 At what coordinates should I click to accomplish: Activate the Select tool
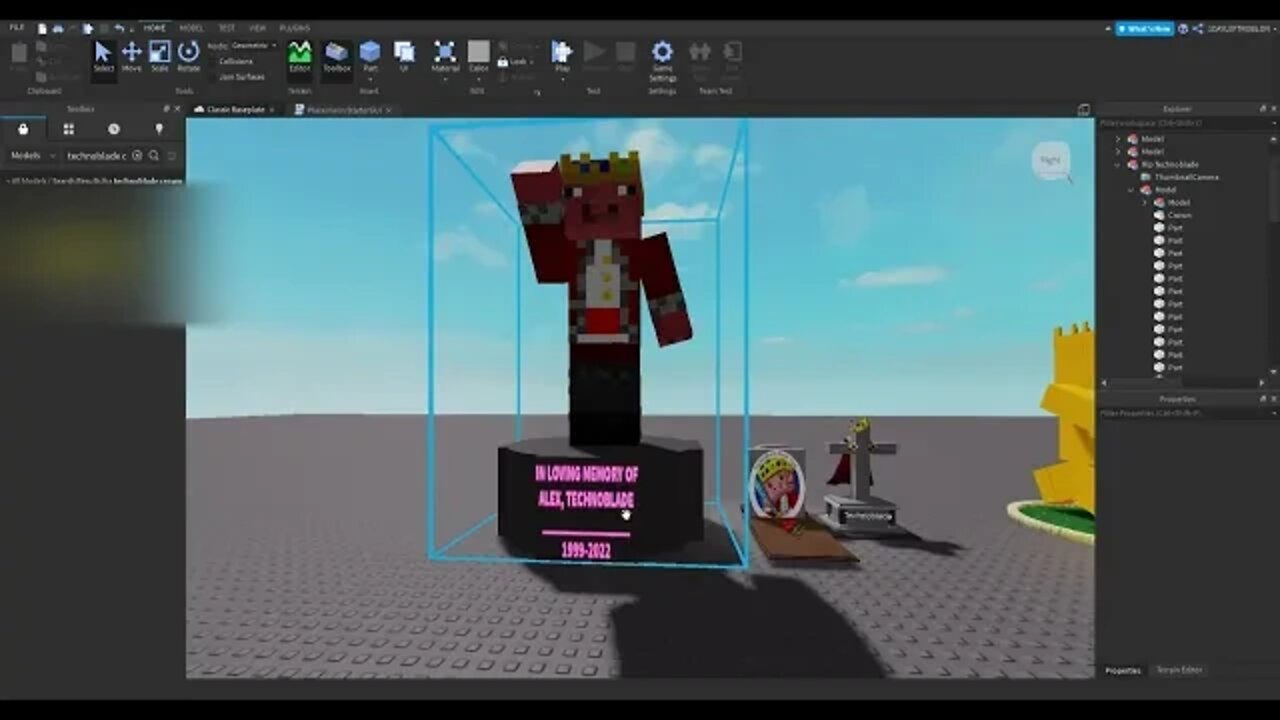104,56
